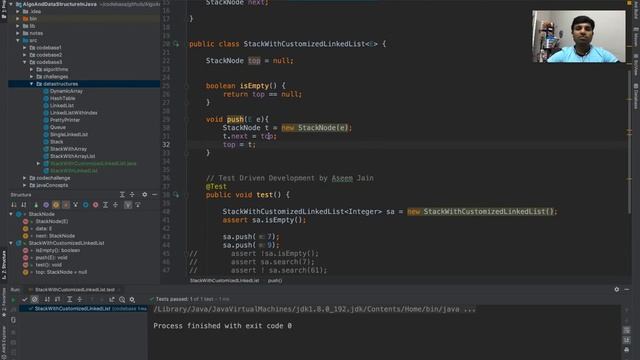640x360 pixels.
Task: Open the Structure tool window side tab
Action: click(4, 264)
